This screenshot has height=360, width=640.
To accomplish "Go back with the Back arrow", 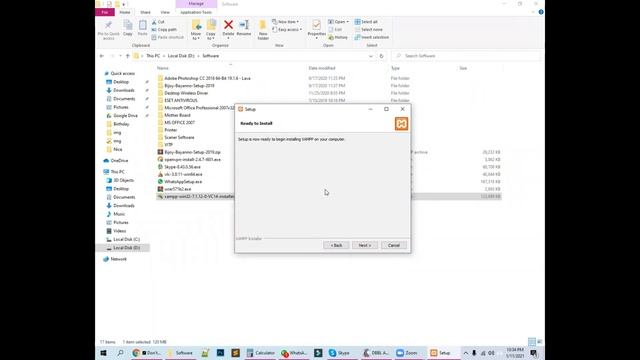I will pos(102,56).
